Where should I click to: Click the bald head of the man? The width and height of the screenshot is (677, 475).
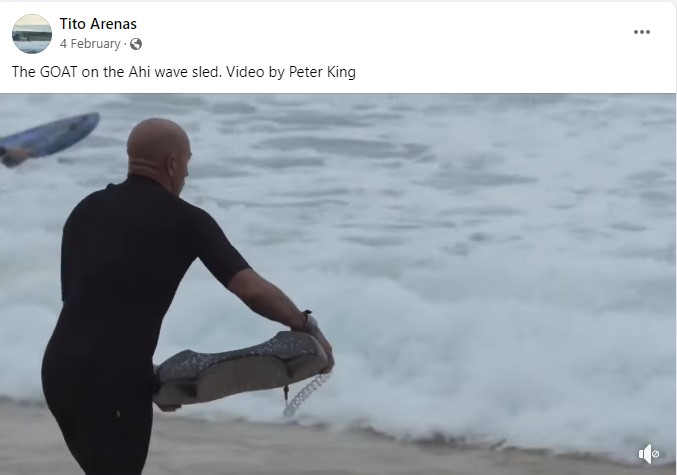pos(159,151)
